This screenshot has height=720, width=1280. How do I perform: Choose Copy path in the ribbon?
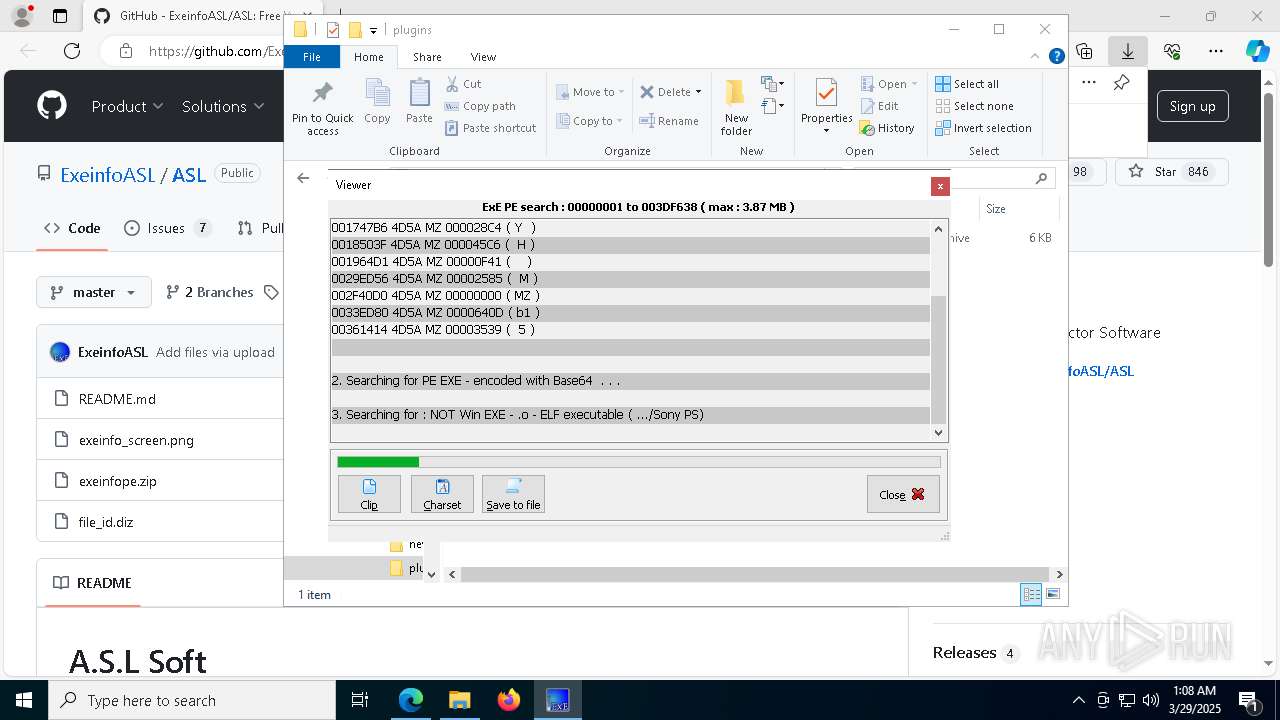(x=481, y=106)
